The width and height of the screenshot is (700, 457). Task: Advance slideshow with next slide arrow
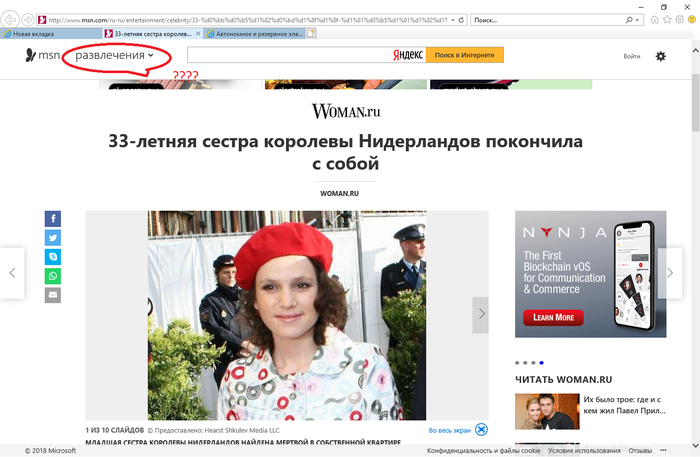click(x=481, y=315)
